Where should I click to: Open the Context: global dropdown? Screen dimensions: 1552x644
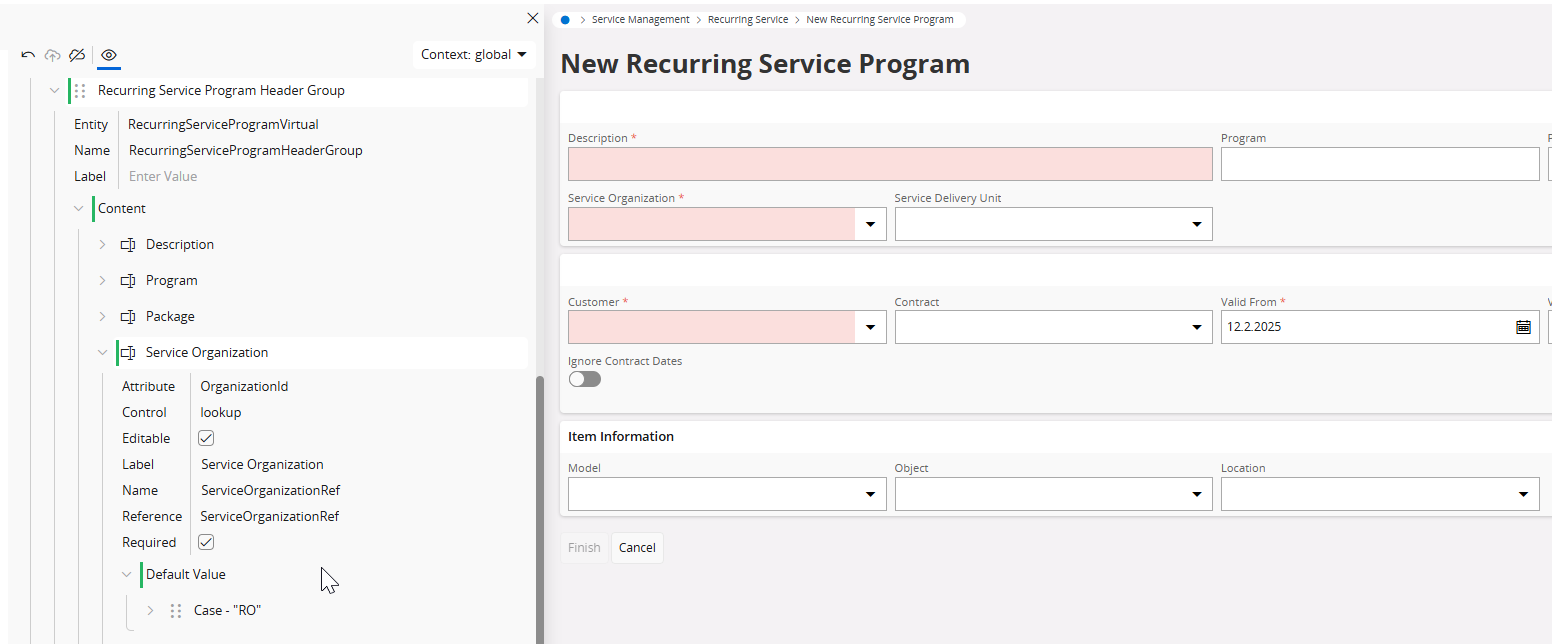click(x=474, y=55)
